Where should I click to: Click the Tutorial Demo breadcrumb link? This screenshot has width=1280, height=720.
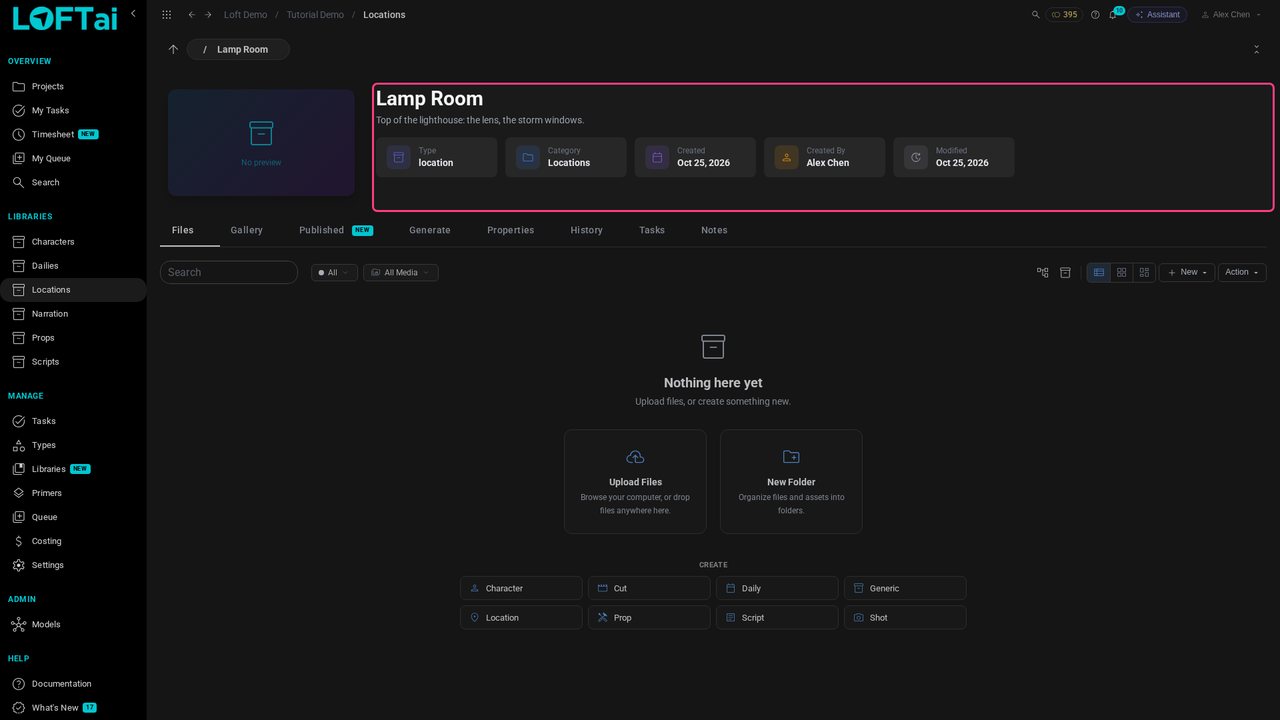click(x=315, y=15)
